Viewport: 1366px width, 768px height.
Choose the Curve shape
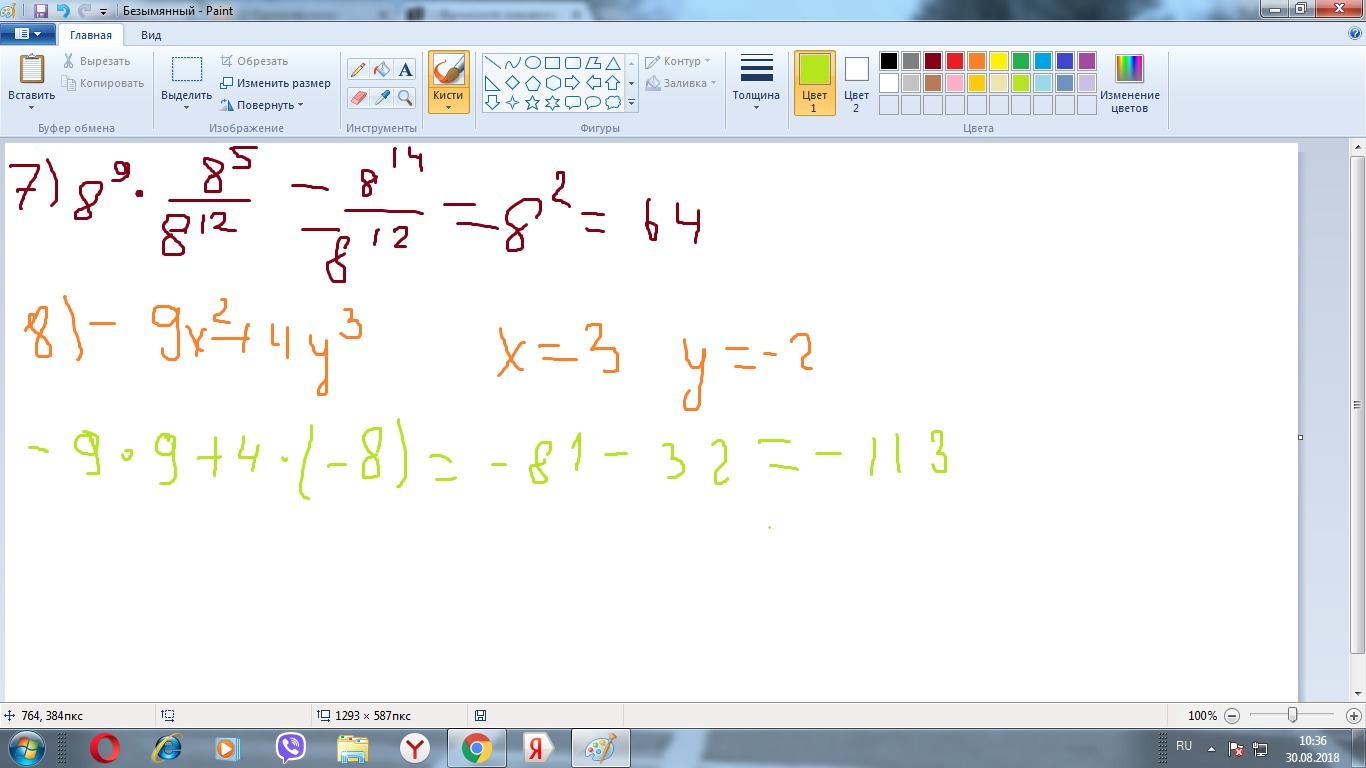tap(513, 62)
